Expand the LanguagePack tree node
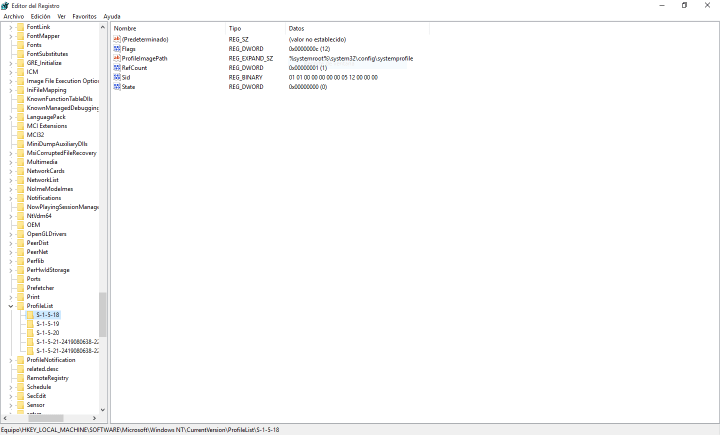 click(11, 117)
